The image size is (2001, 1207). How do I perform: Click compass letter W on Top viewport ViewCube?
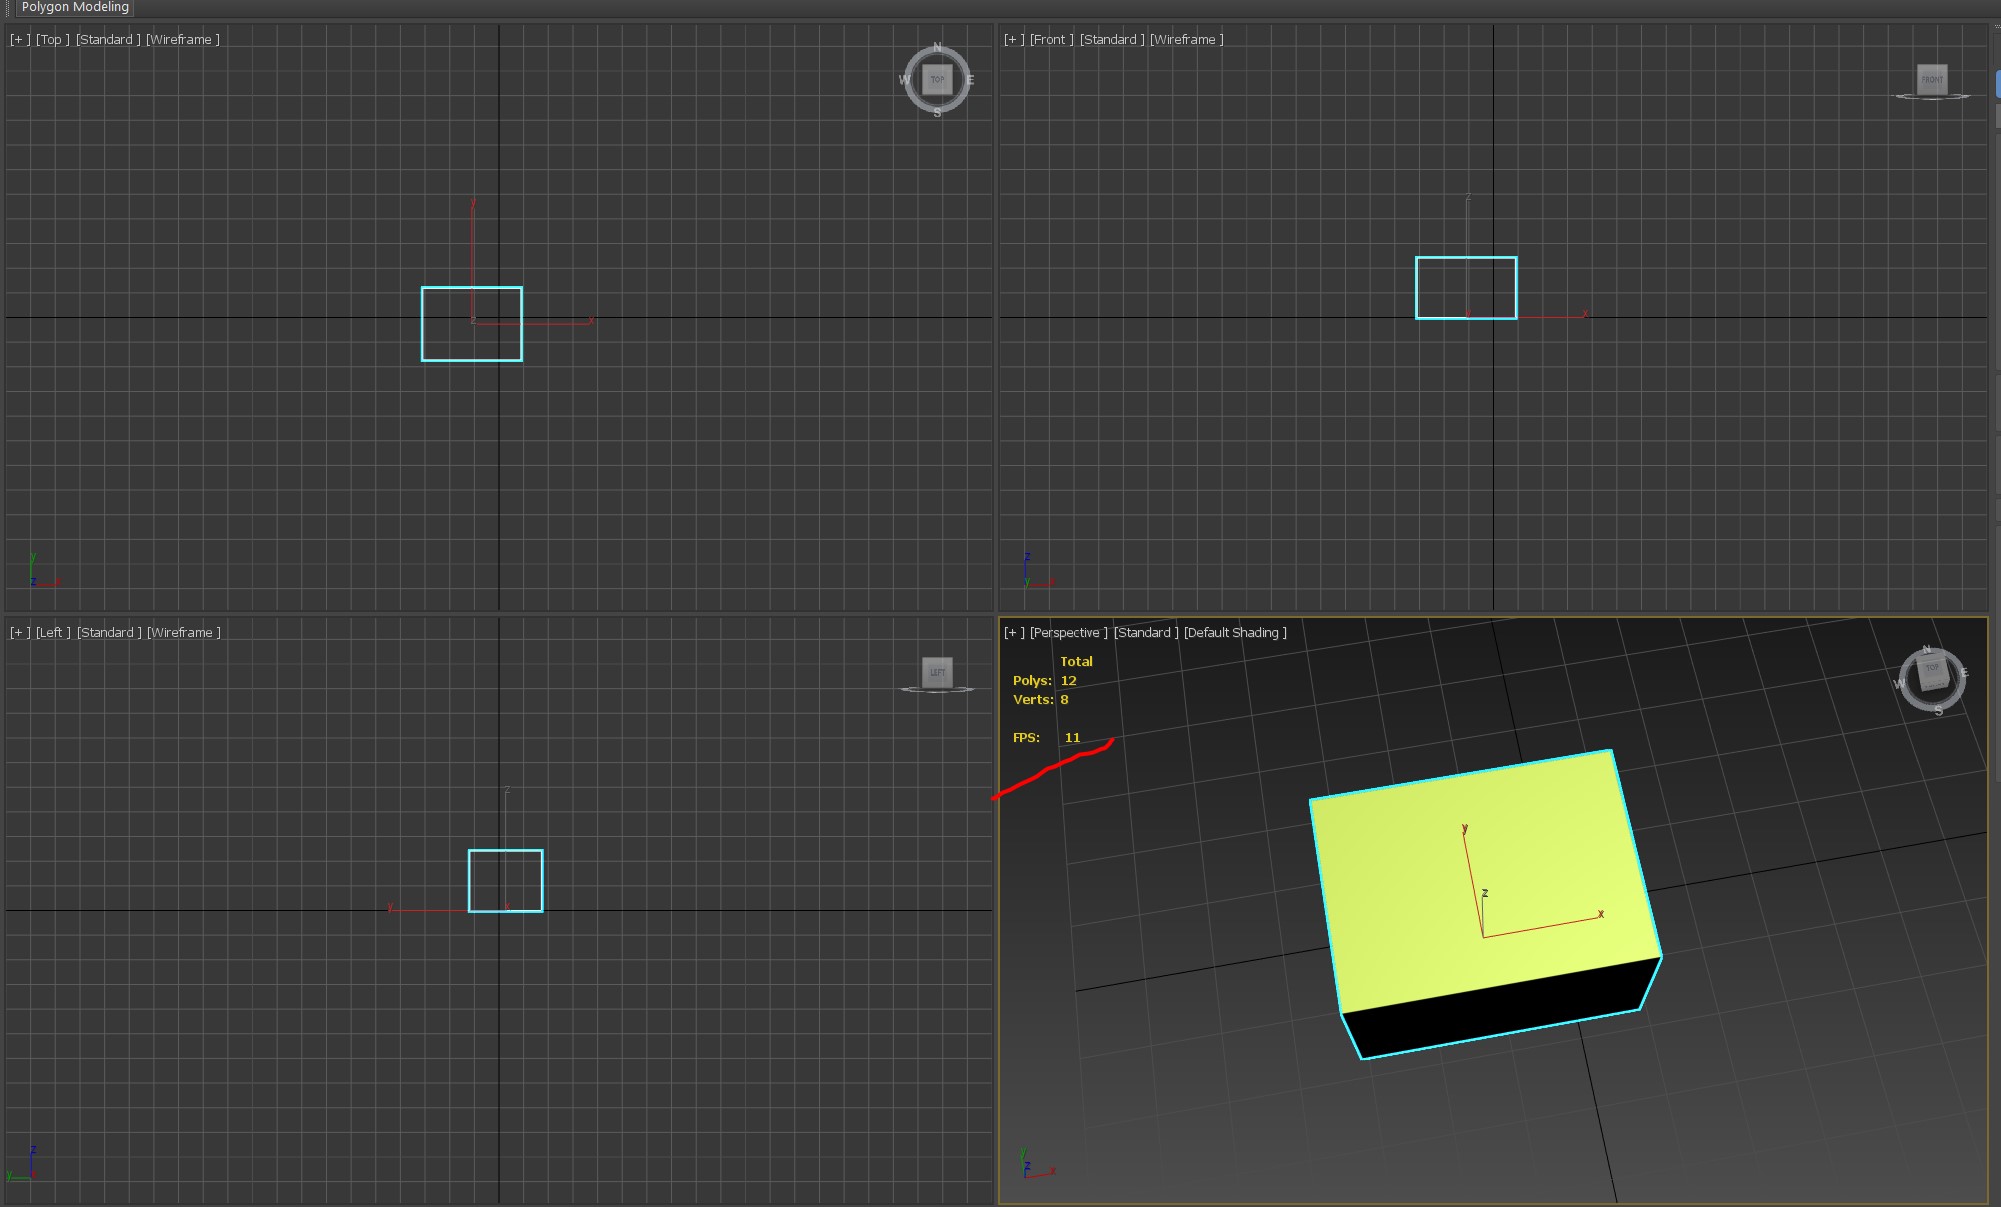click(x=904, y=80)
